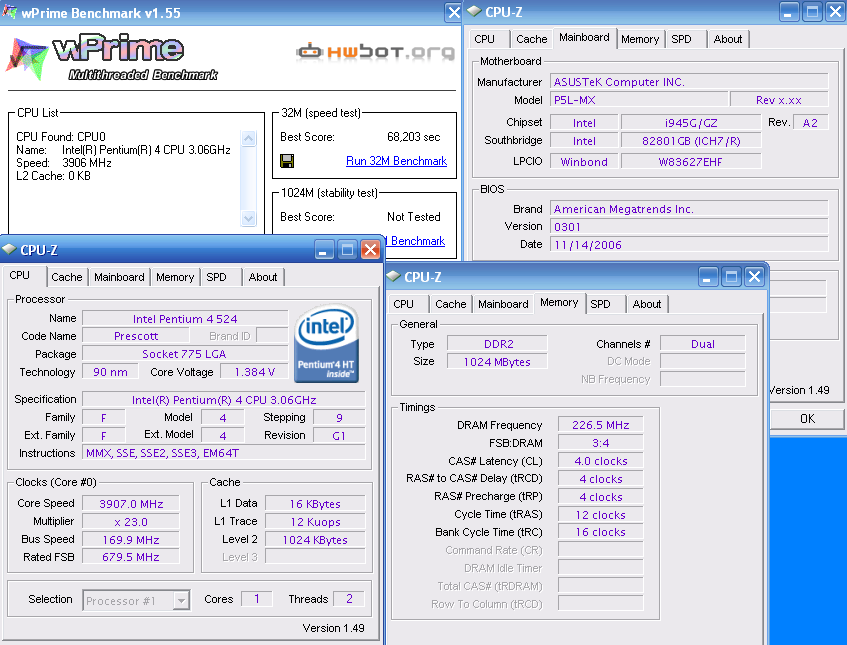This screenshot has height=645, width=847.
Task: Click the save score floppy disk icon
Action: click(x=287, y=161)
